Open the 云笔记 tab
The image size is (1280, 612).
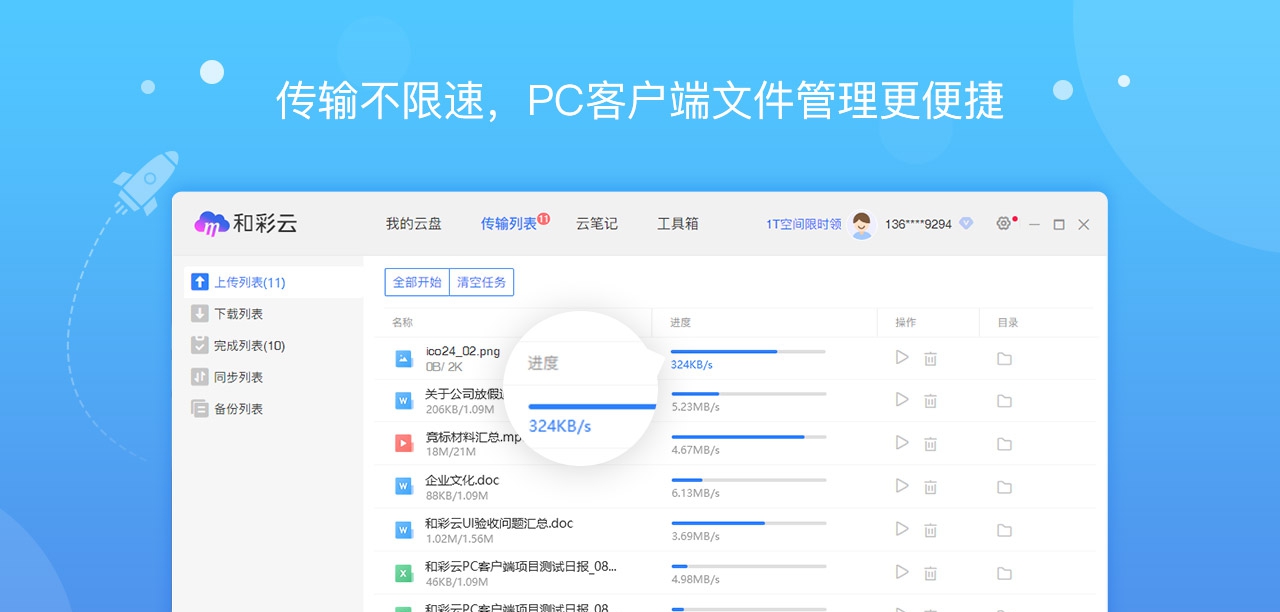597,224
